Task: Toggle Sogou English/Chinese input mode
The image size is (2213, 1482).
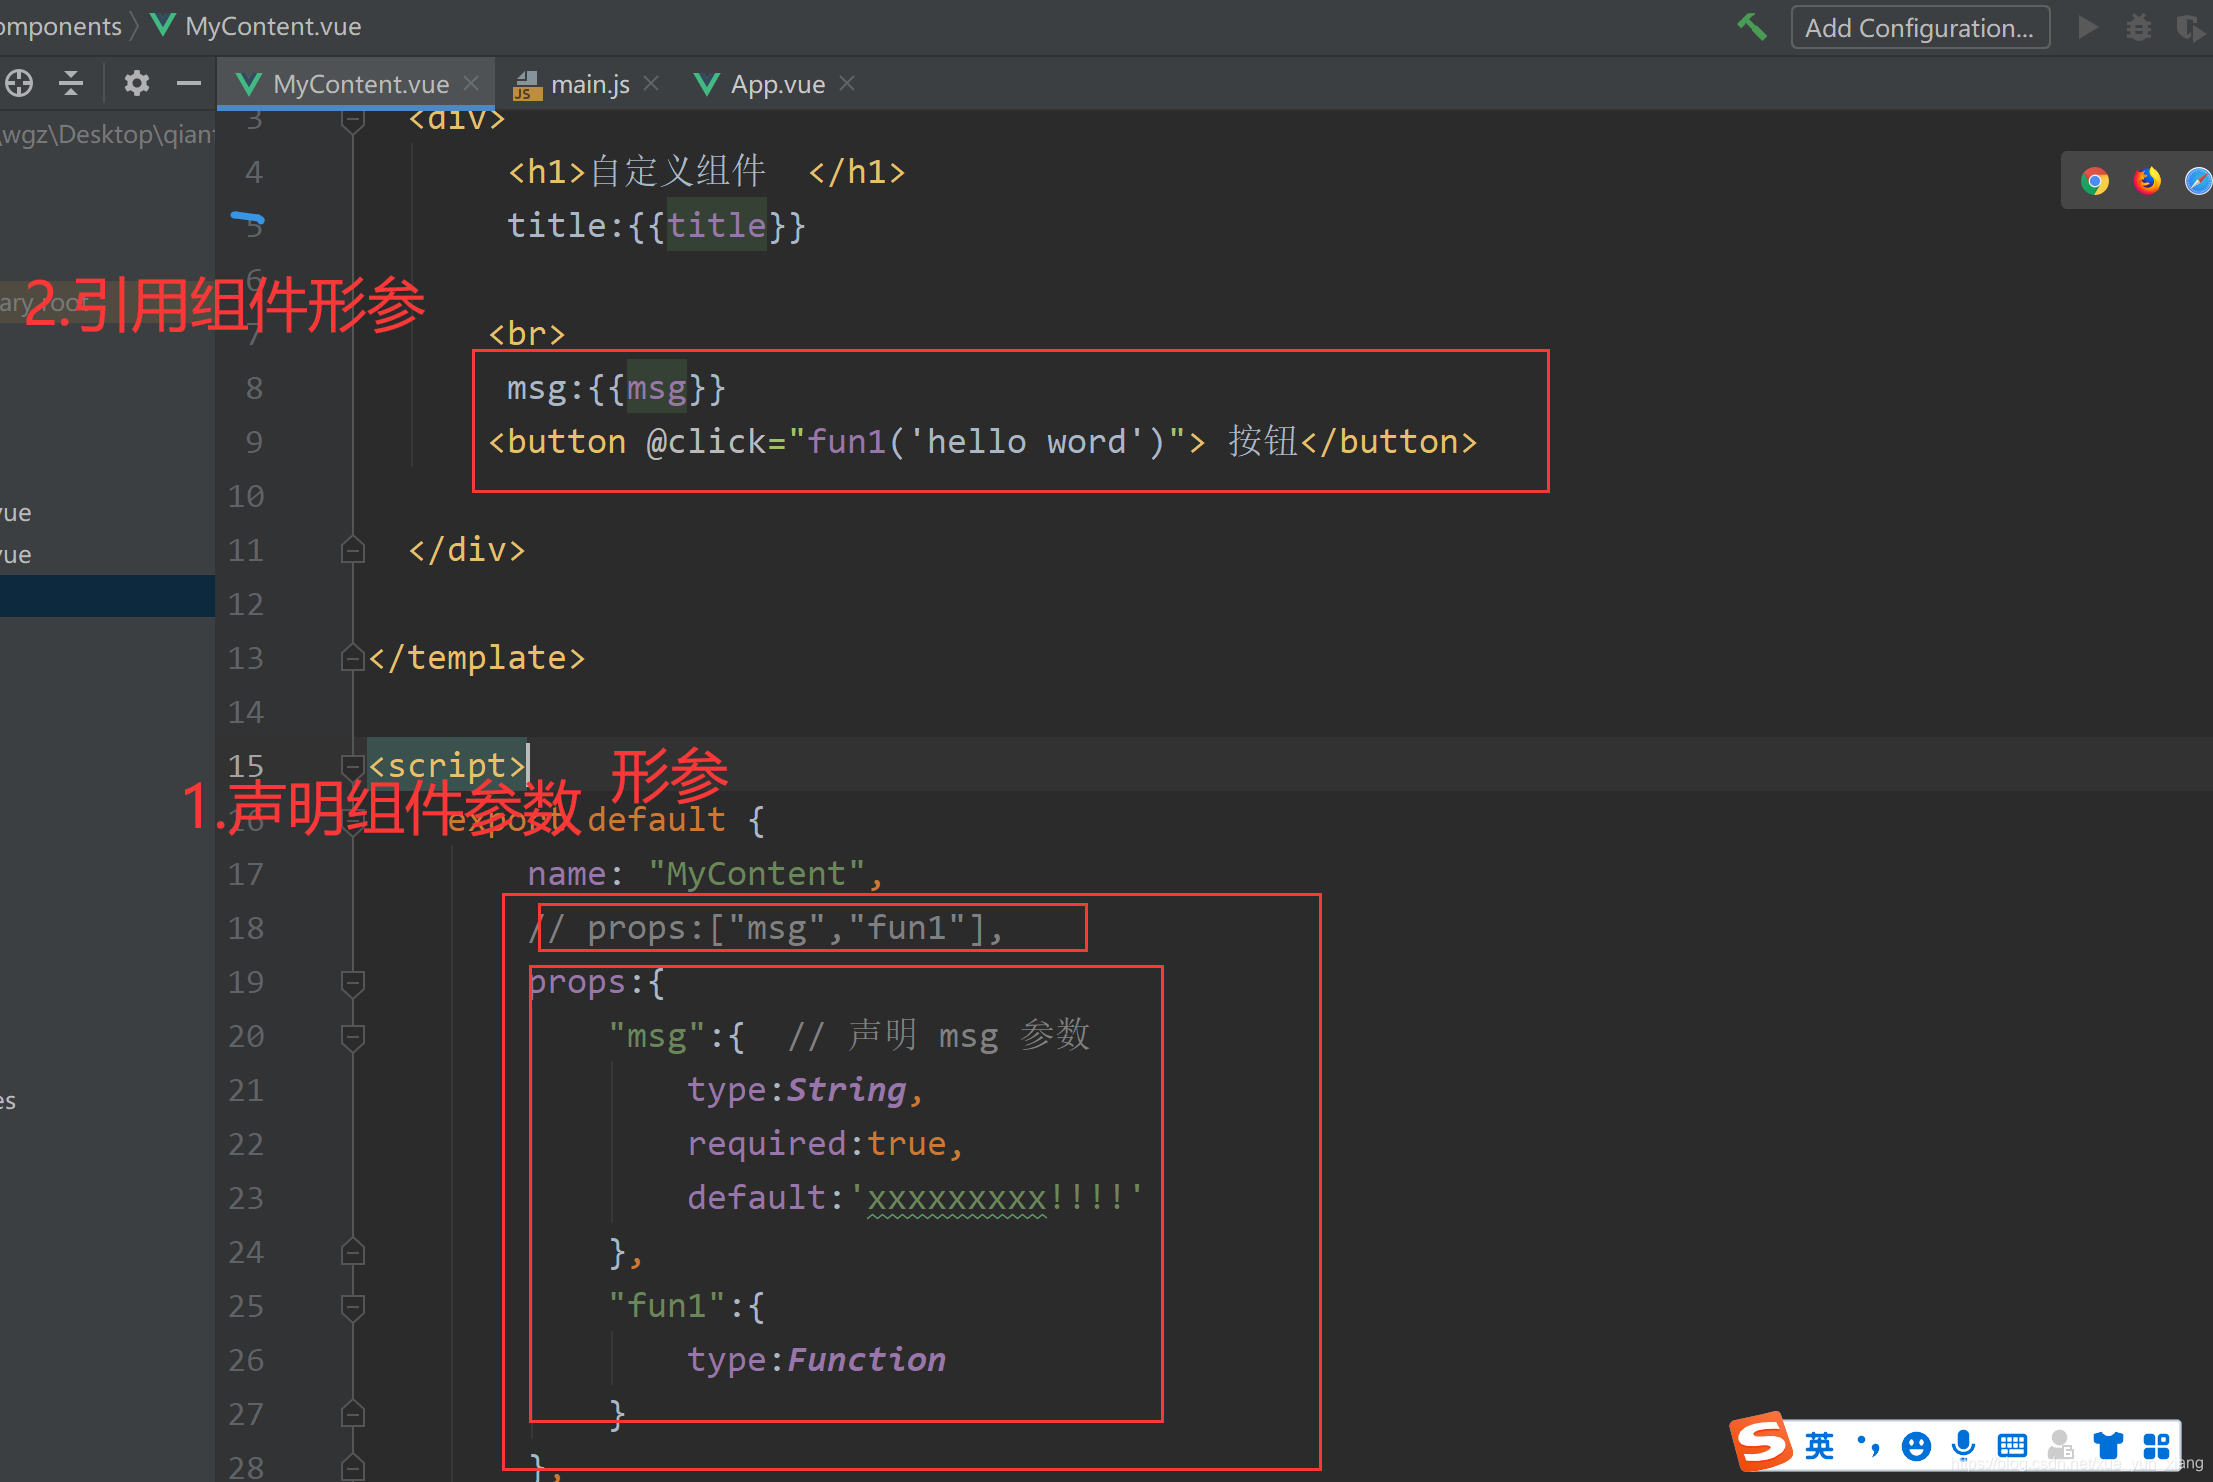Action: click(1819, 1445)
